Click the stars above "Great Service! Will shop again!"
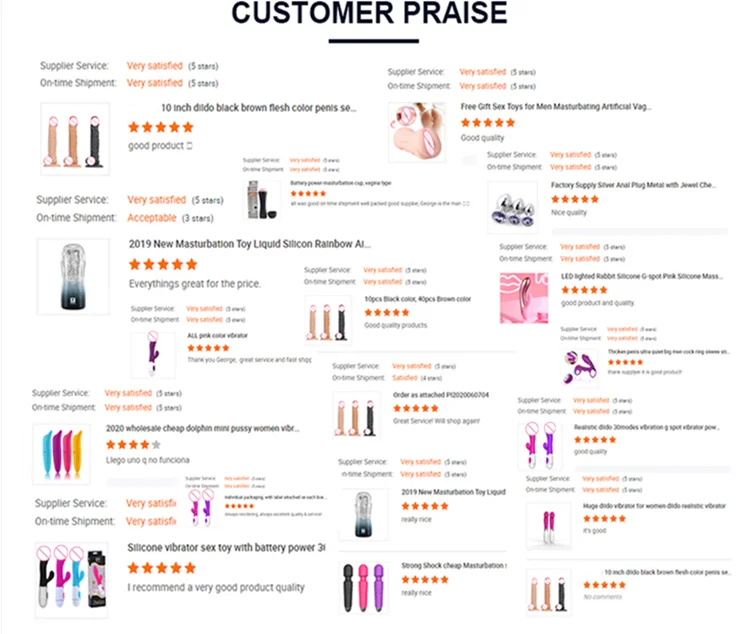750x634 pixels. point(412,408)
